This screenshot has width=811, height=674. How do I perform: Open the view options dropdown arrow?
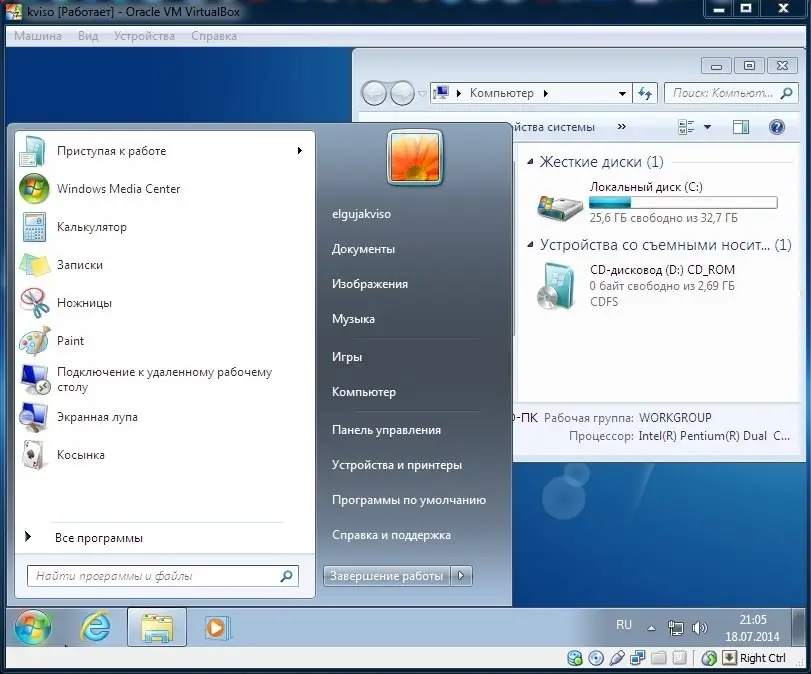point(708,127)
